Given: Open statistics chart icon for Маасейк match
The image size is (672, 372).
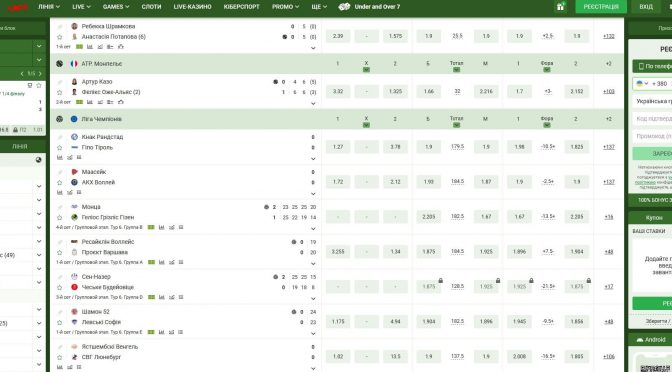Looking at the screenshot, I should tap(60, 193).
